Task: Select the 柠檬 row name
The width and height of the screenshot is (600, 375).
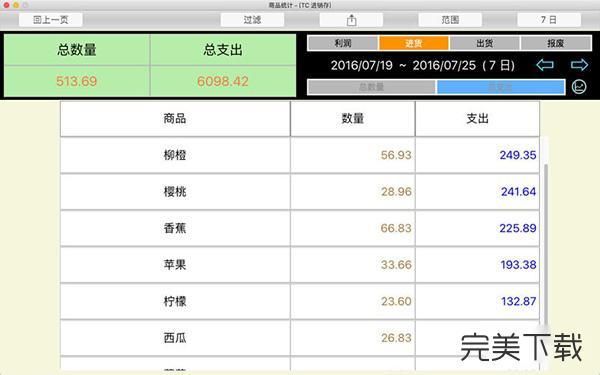Action: tap(175, 301)
